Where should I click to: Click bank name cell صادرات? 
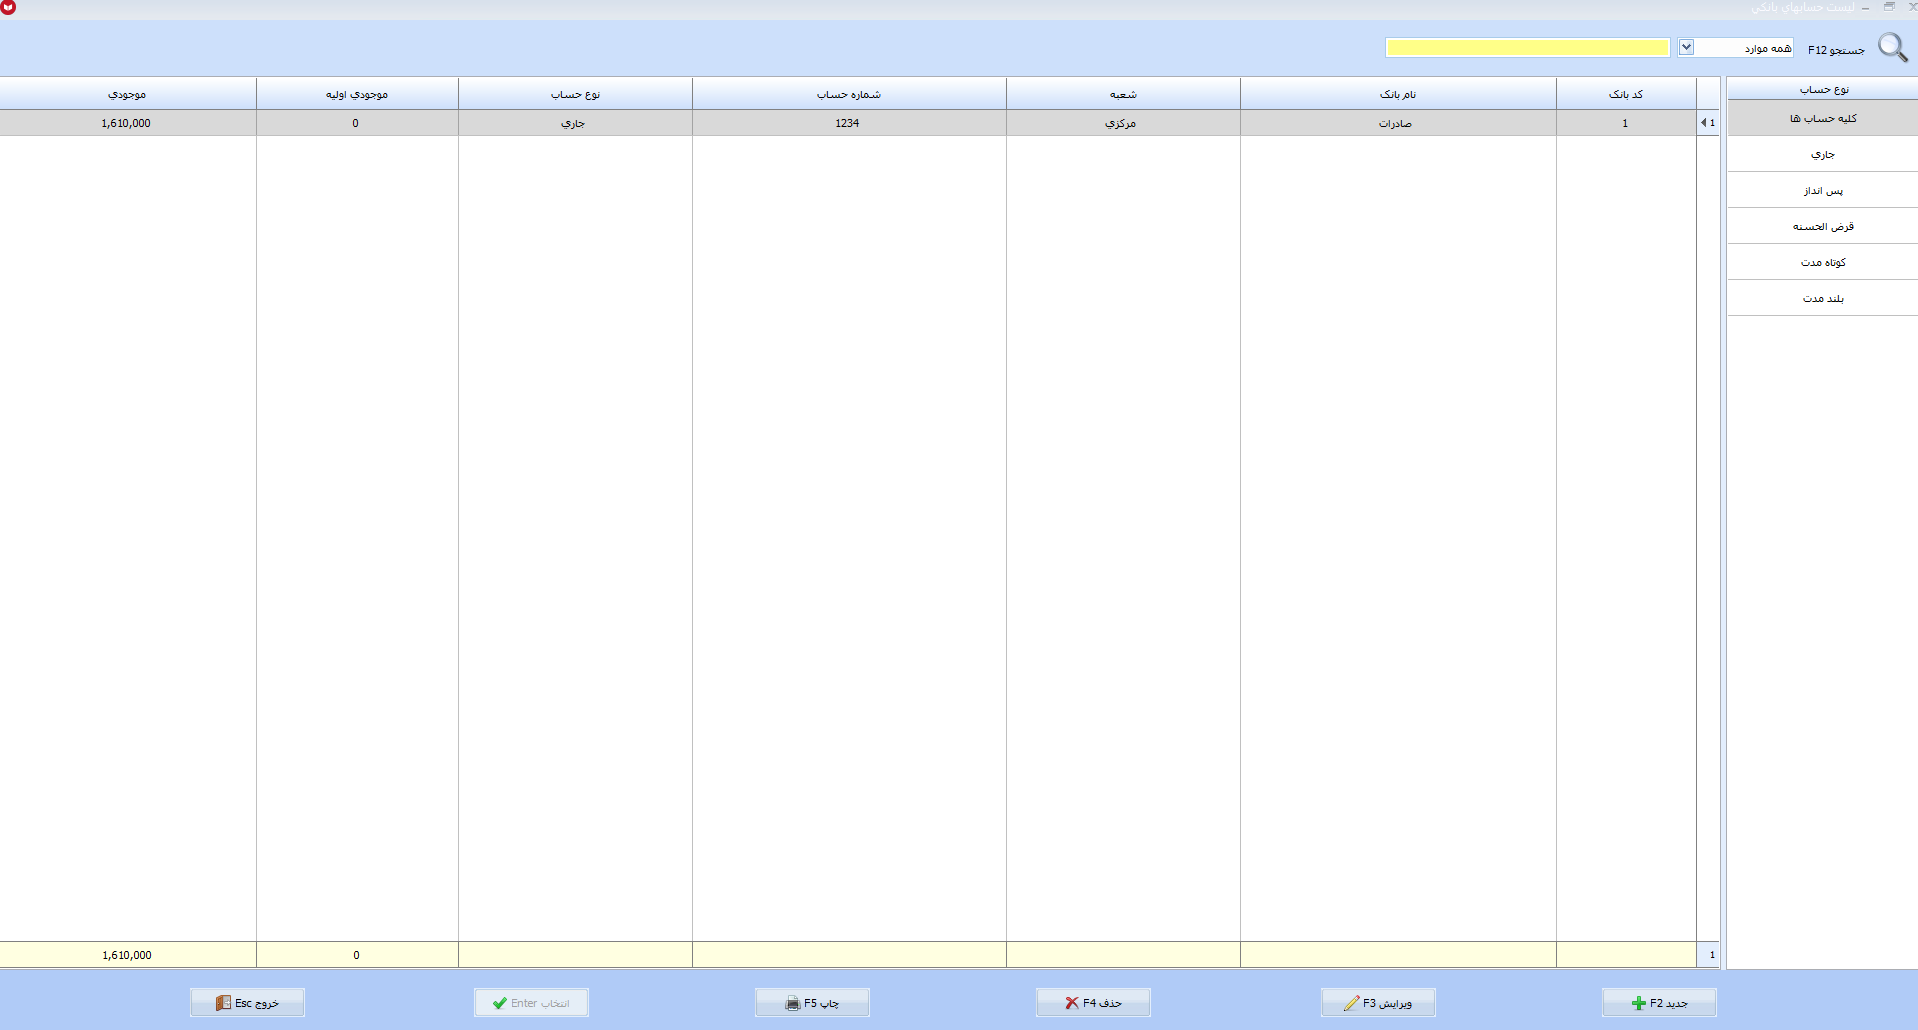click(x=1398, y=123)
